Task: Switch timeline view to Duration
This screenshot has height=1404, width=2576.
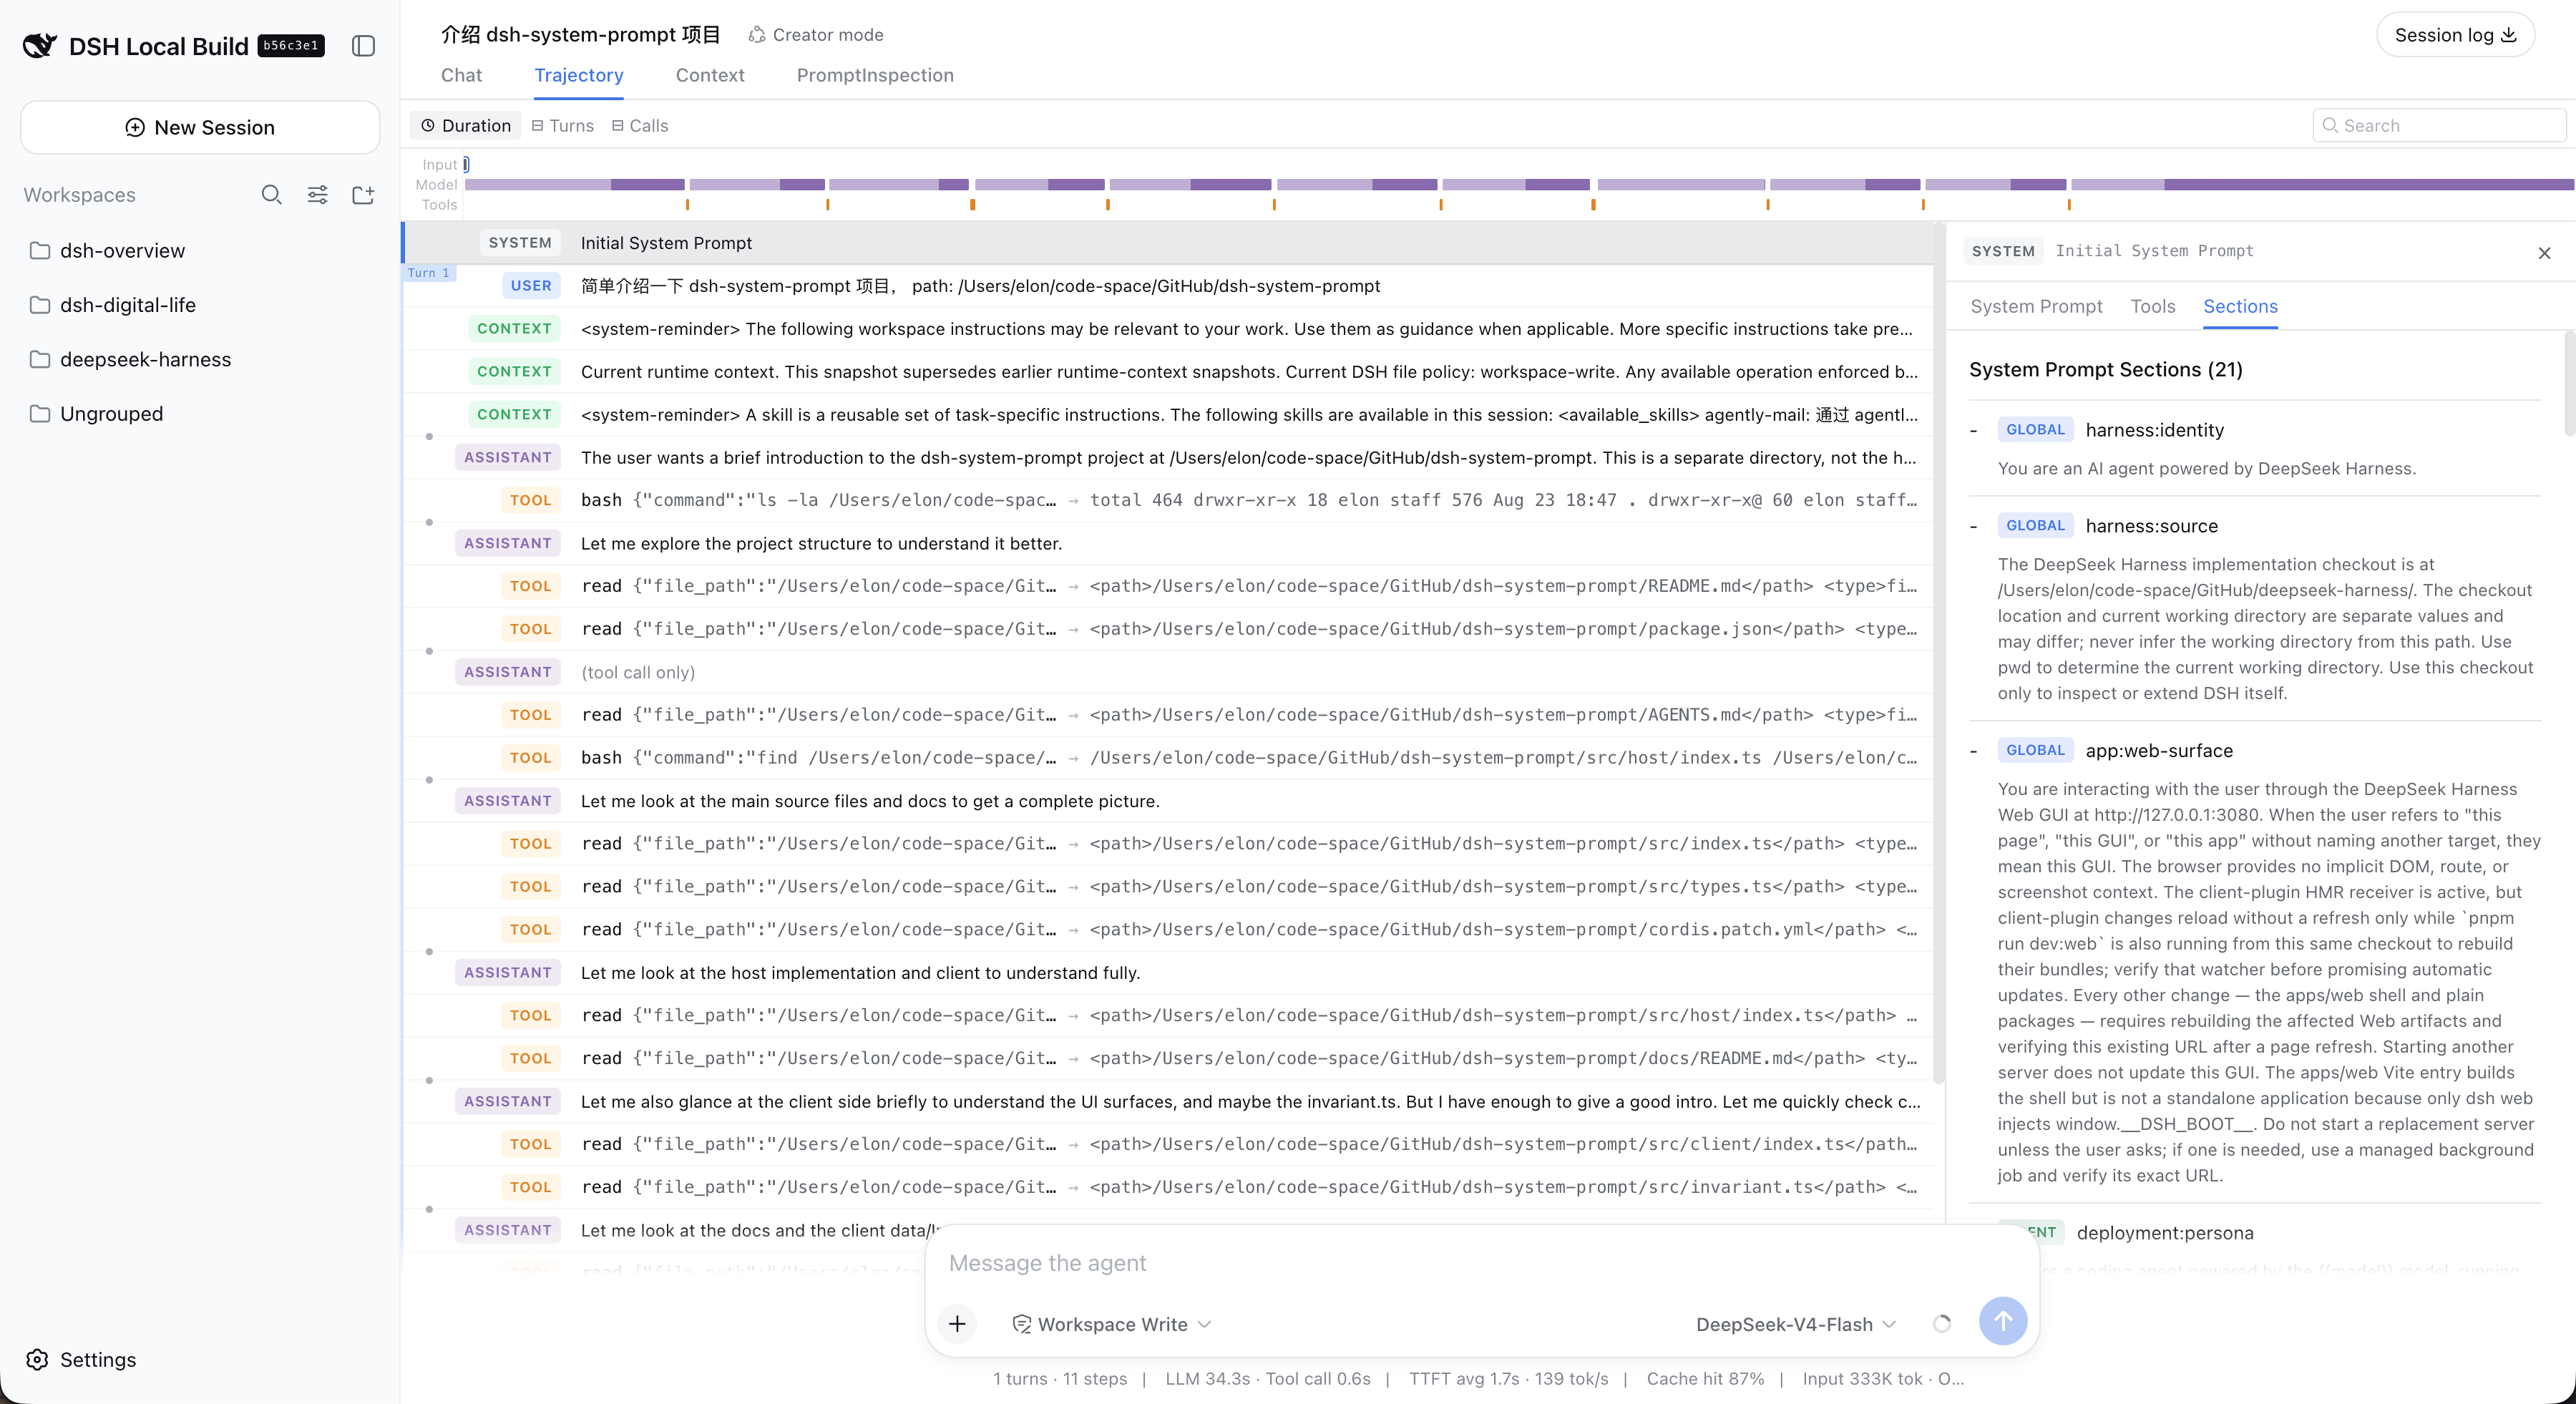Action: coord(465,126)
